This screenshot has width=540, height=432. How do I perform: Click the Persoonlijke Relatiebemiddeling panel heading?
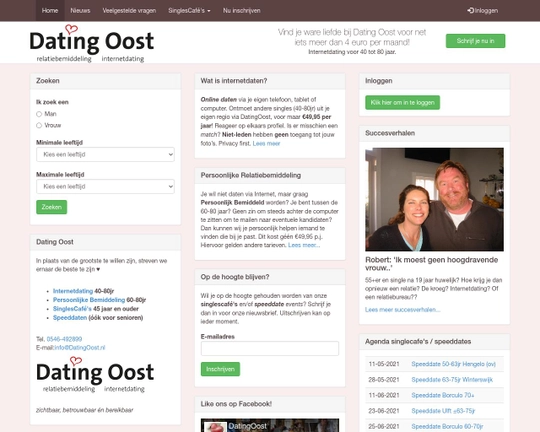pyautogui.click(x=251, y=175)
